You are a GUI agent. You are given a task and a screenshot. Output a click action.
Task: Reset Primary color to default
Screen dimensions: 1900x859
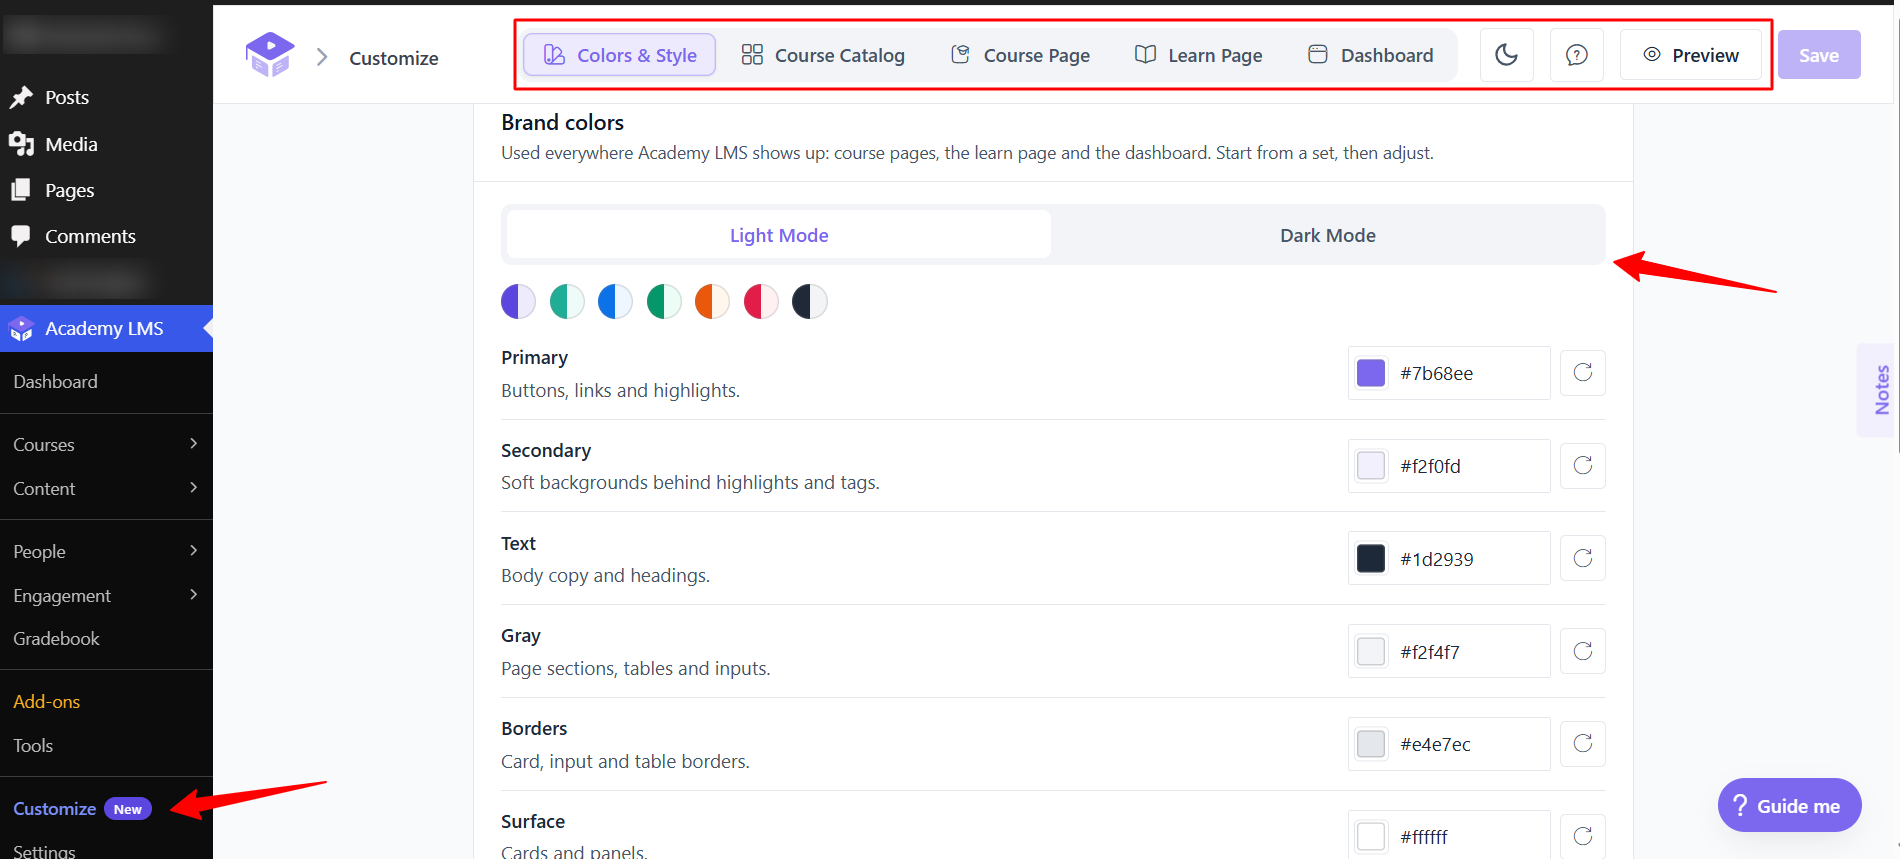(x=1583, y=372)
